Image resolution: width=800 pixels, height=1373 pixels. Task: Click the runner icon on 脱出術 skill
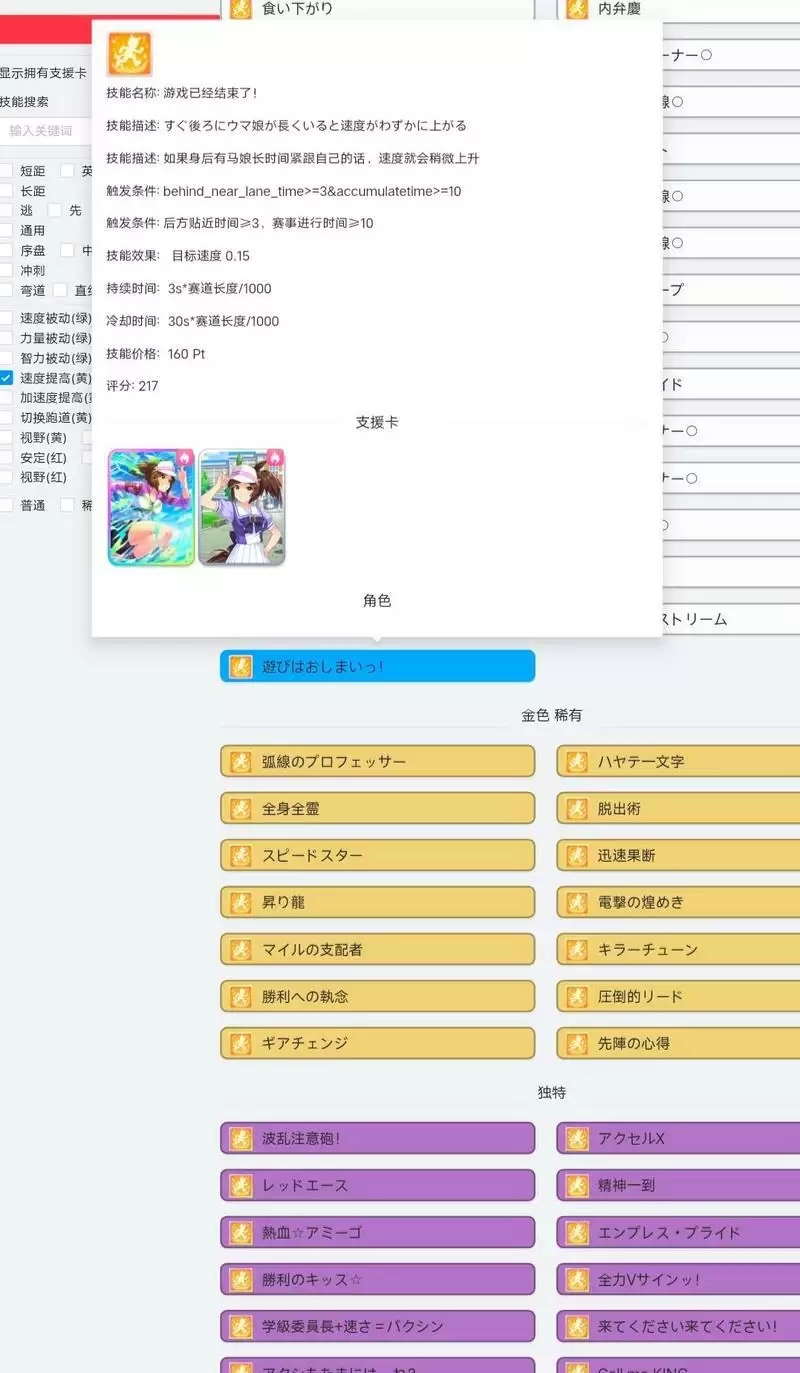(576, 808)
